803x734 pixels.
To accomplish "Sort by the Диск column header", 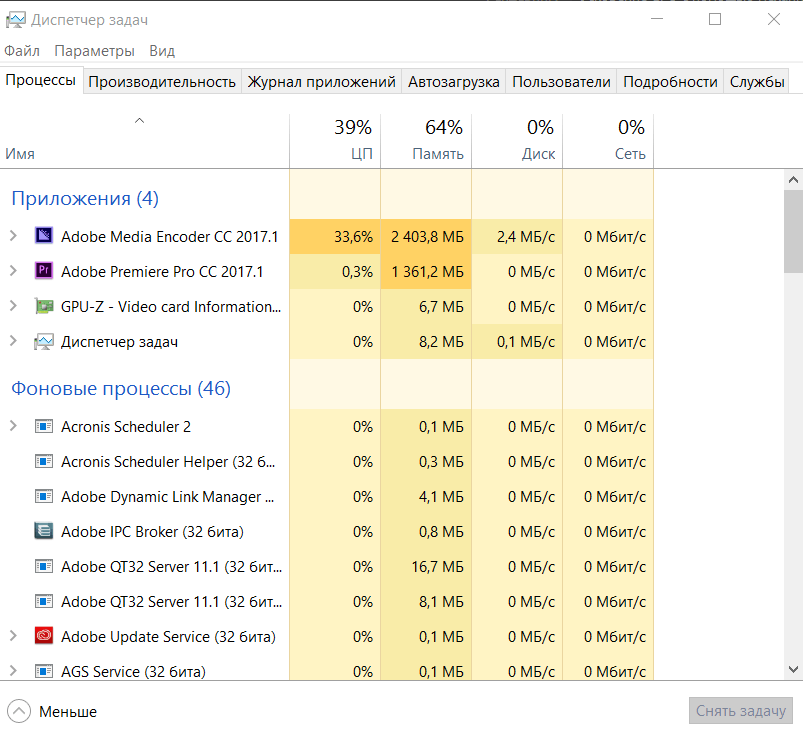I will point(517,140).
